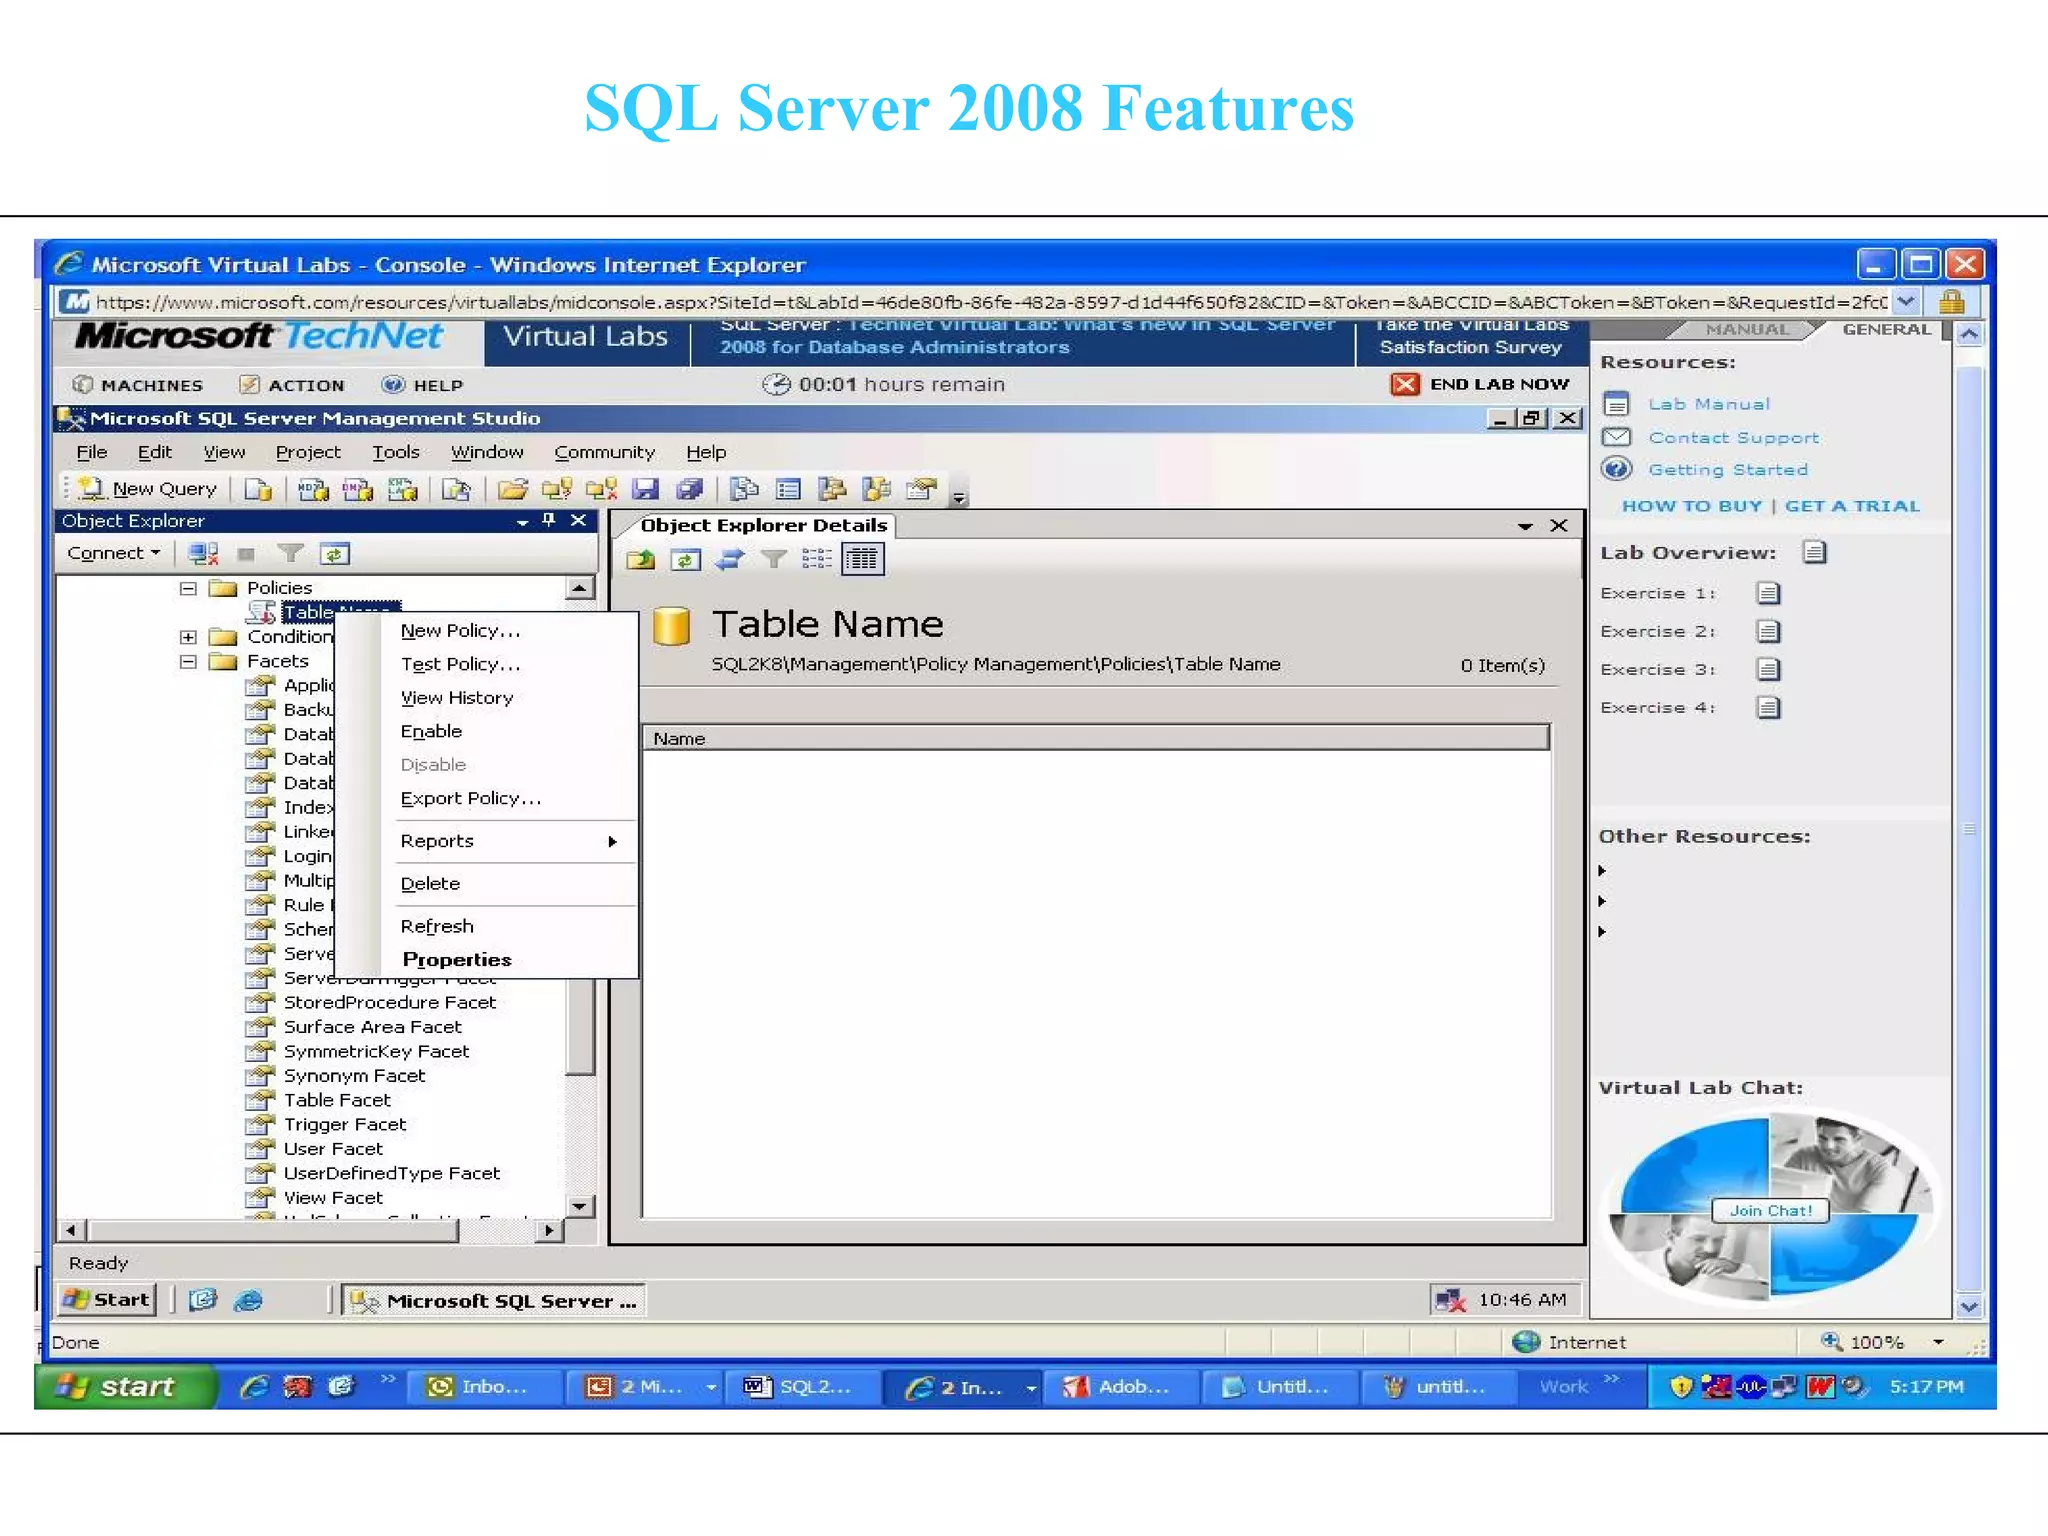Open the Lab Manual link
Image resolution: width=2048 pixels, height=1536 pixels.
click(x=1708, y=404)
